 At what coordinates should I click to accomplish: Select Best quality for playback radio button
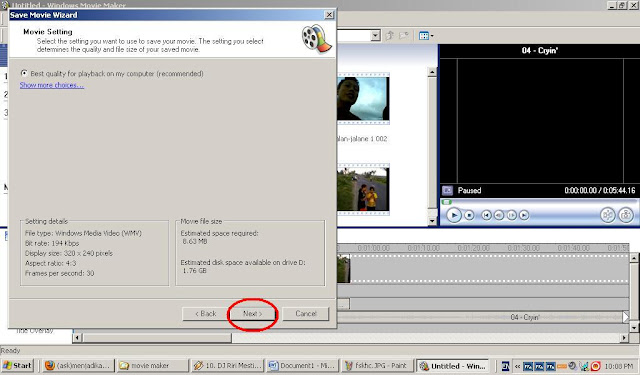pyautogui.click(x=24, y=73)
